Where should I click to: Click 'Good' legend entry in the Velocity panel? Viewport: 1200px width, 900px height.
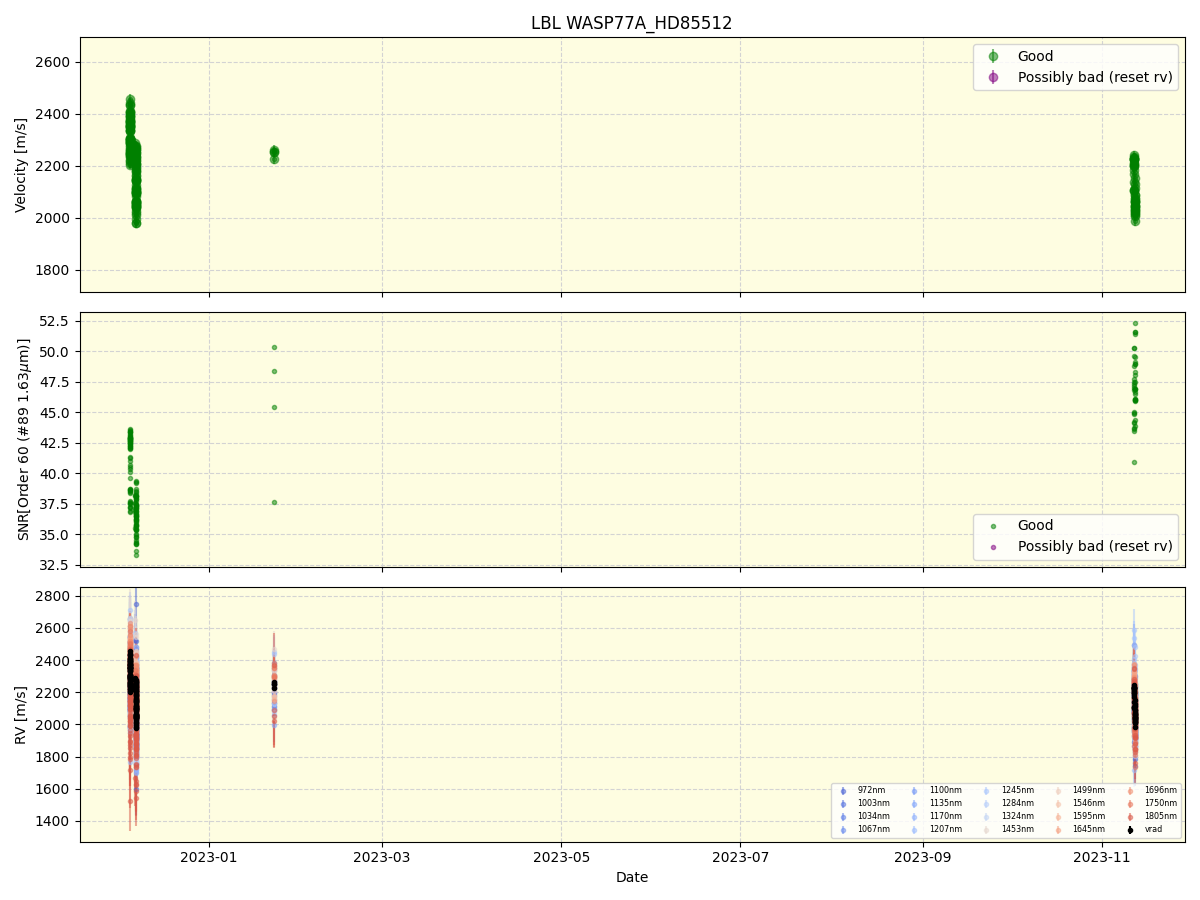click(1035, 56)
